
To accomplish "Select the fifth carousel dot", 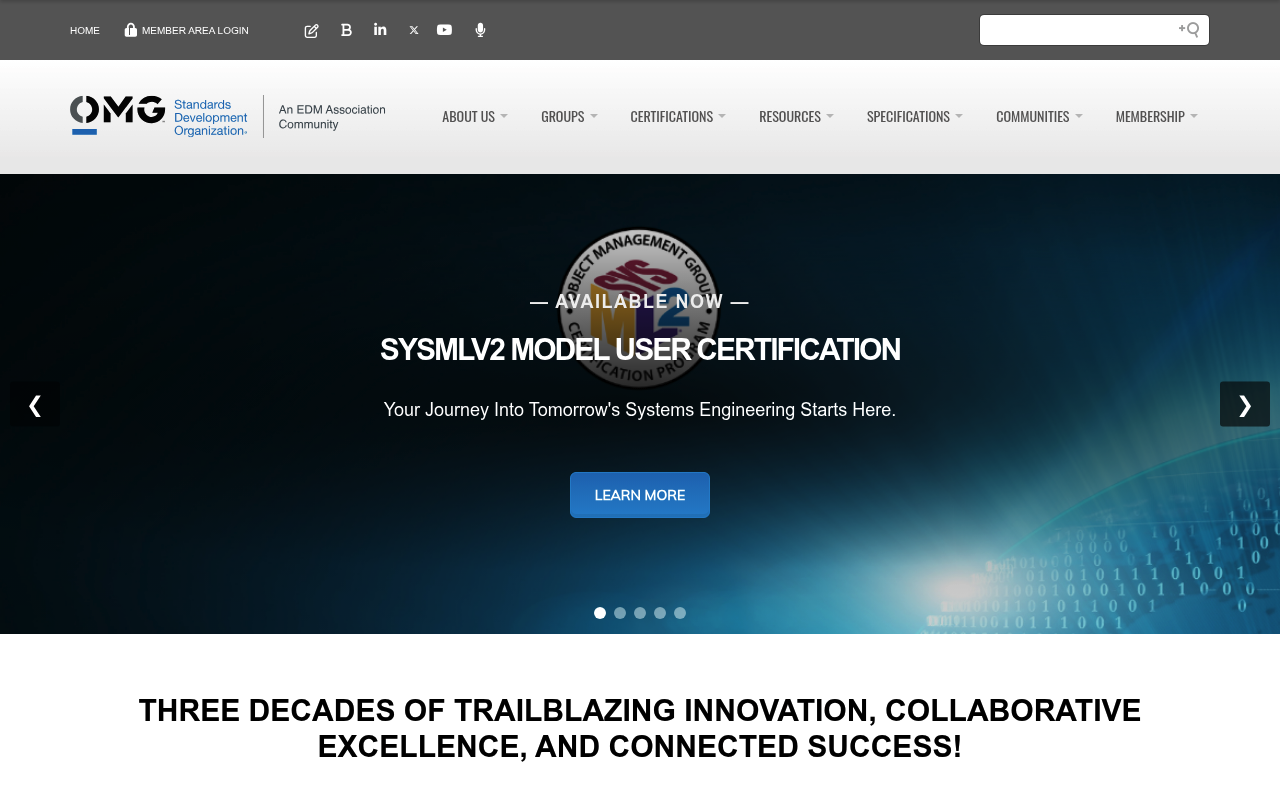I will [680, 613].
